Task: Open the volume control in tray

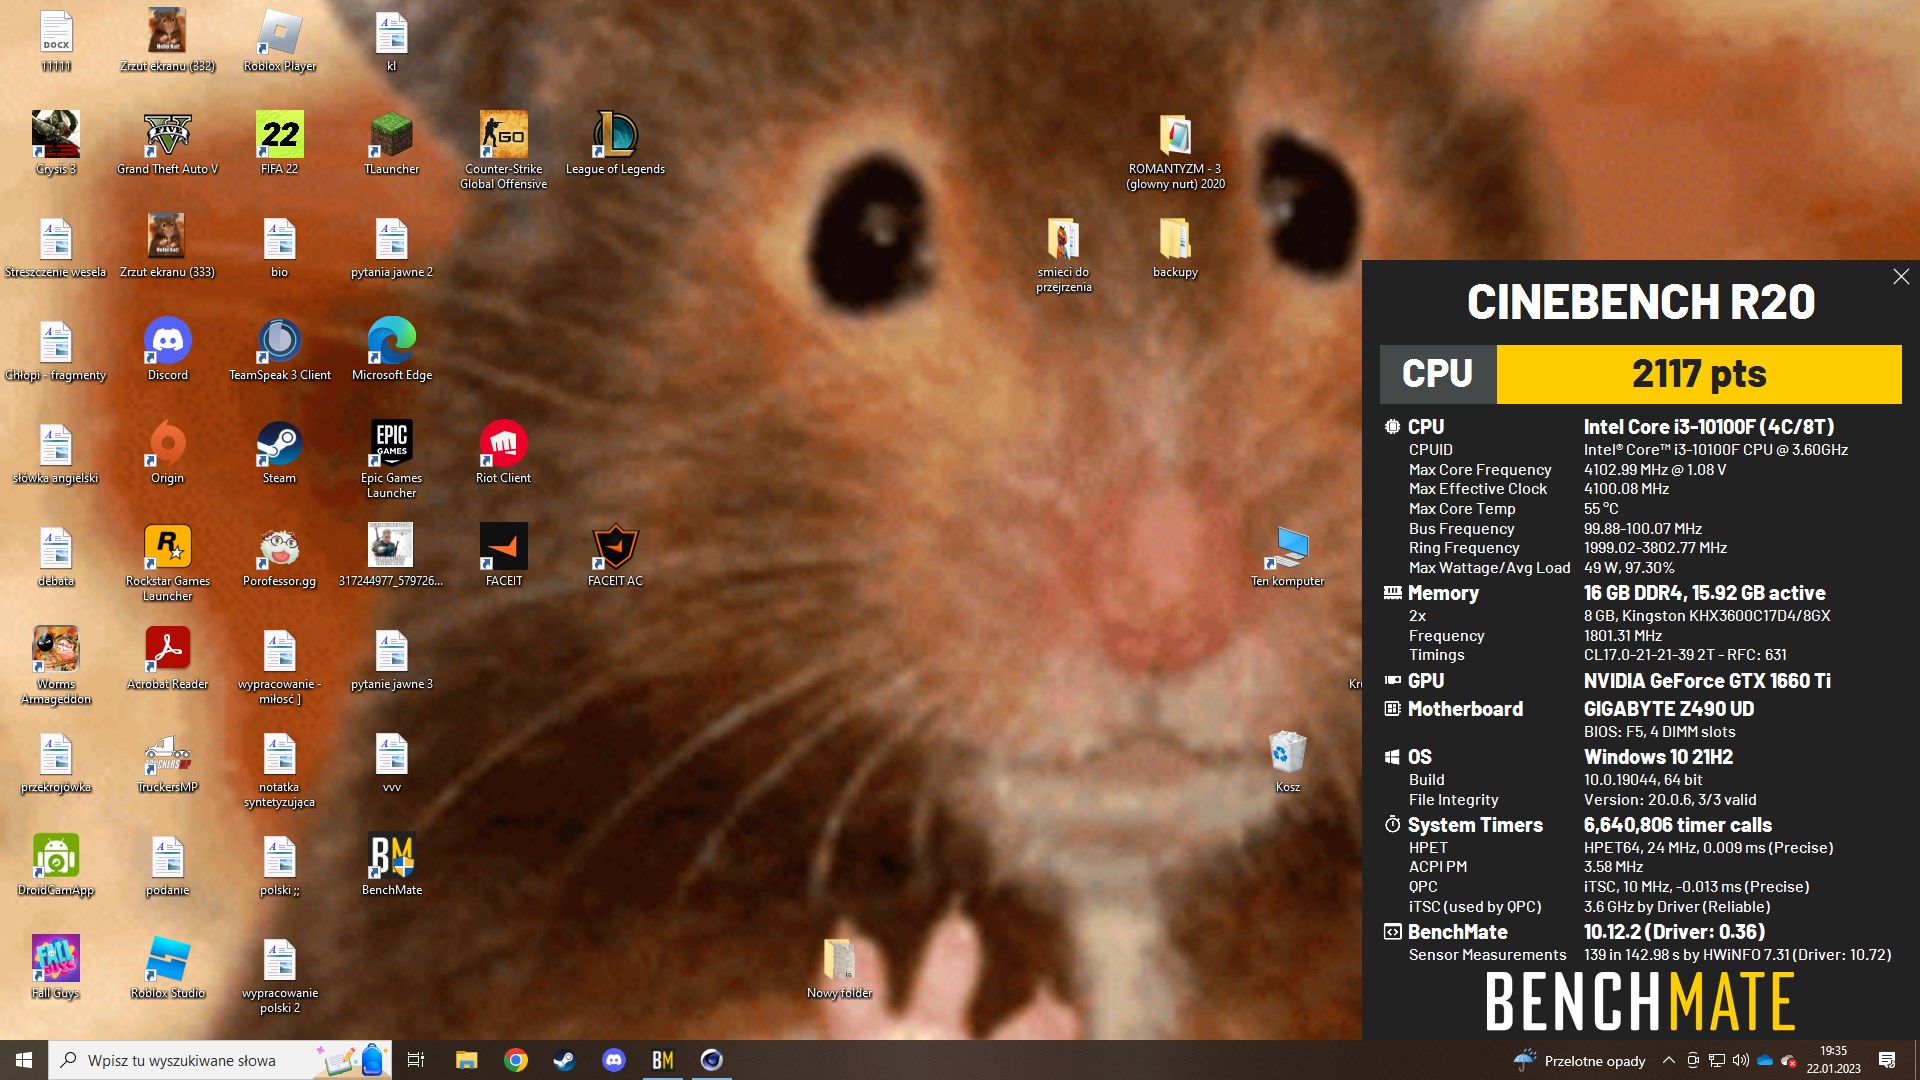Action: click(x=1741, y=1060)
